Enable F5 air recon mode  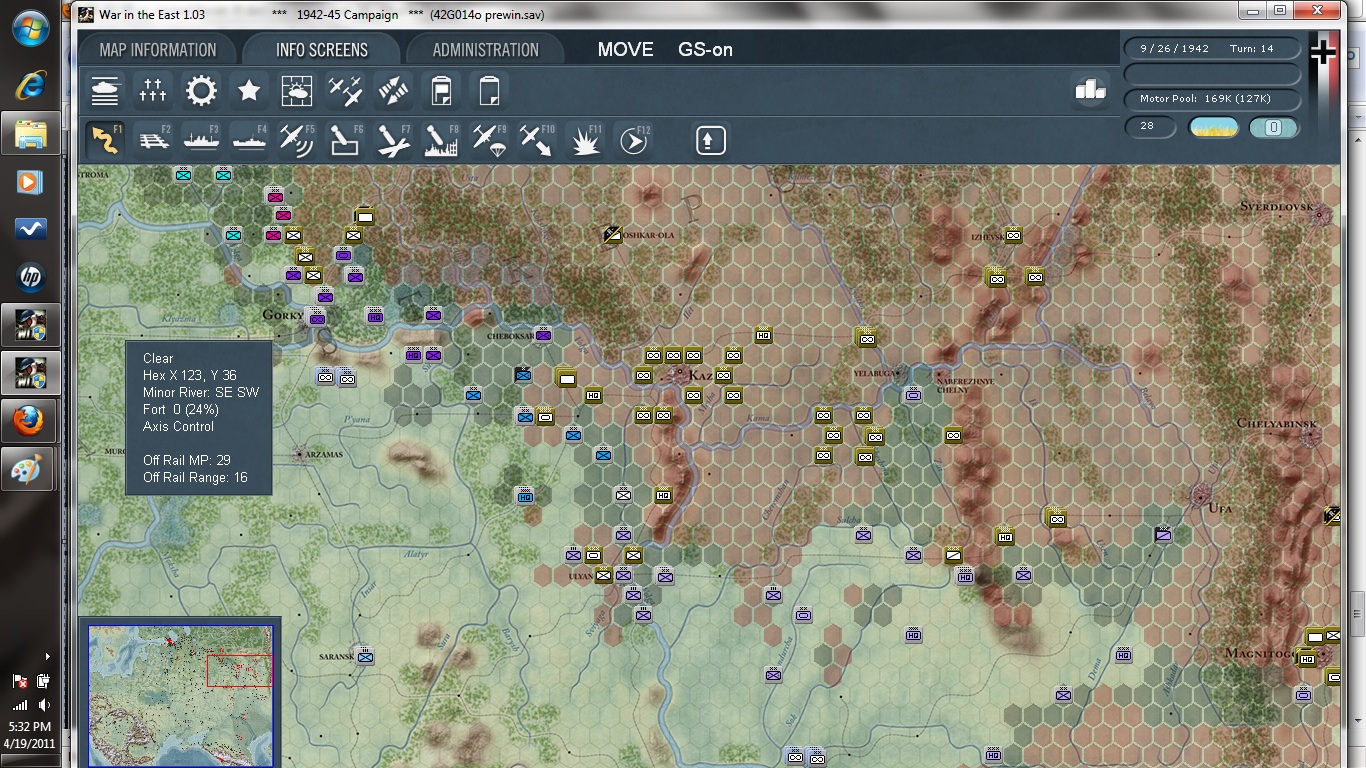coord(297,140)
